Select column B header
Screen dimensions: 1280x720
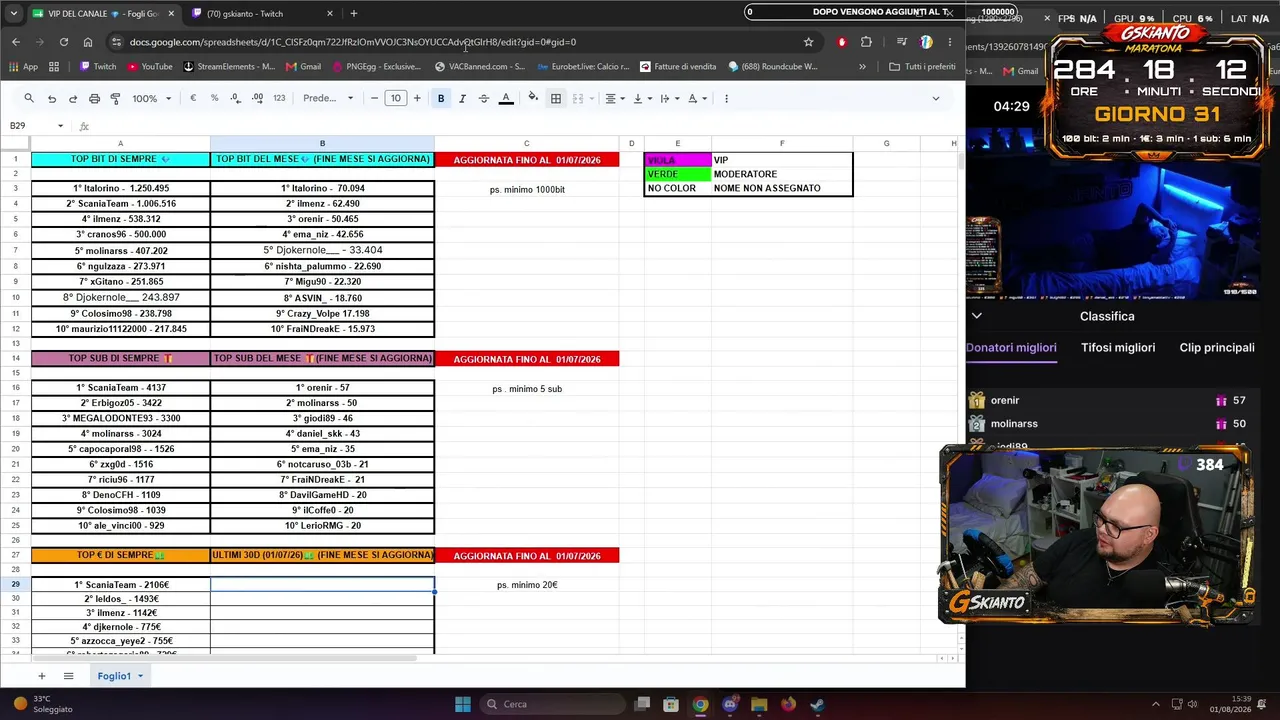point(322,143)
